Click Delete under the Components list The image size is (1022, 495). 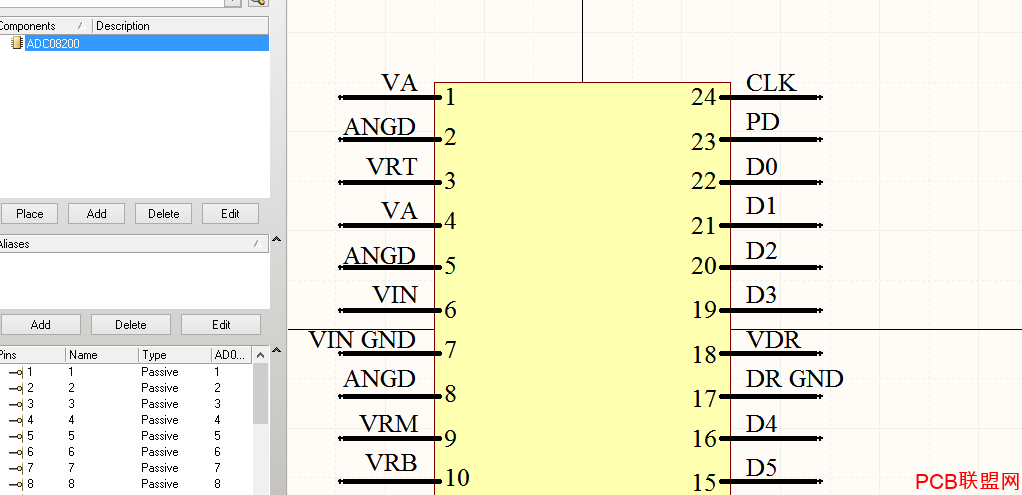164,214
